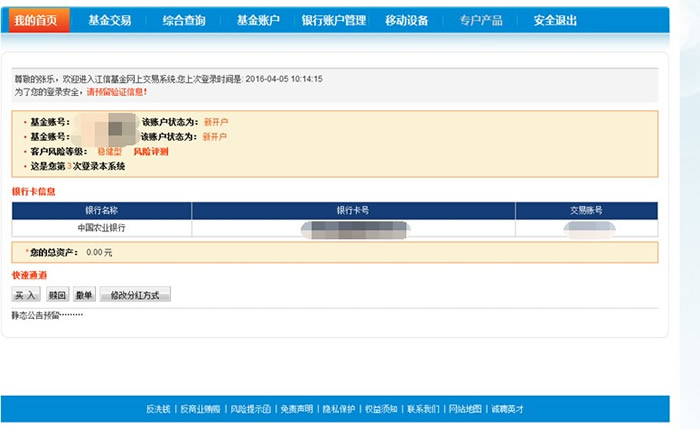
Task: Go to the 基金账户 tab
Action: coord(258,20)
